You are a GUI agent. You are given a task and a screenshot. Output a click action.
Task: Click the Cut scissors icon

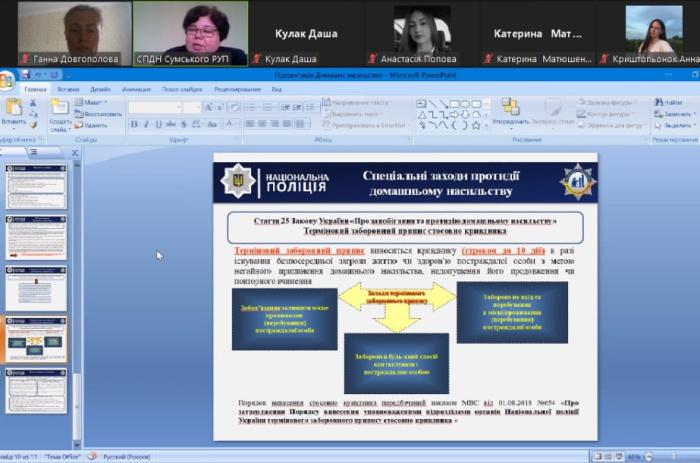(x=35, y=102)
